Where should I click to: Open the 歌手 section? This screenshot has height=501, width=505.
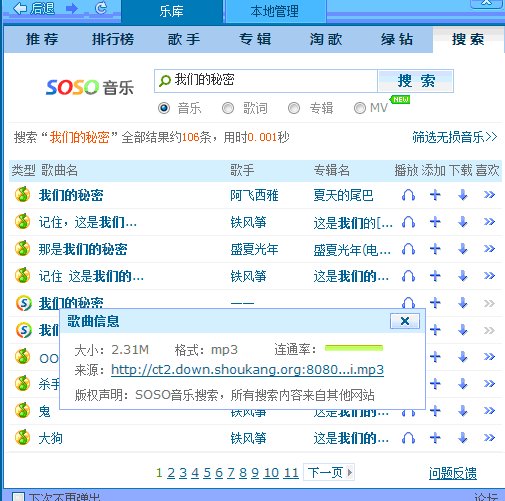(184, 39)
